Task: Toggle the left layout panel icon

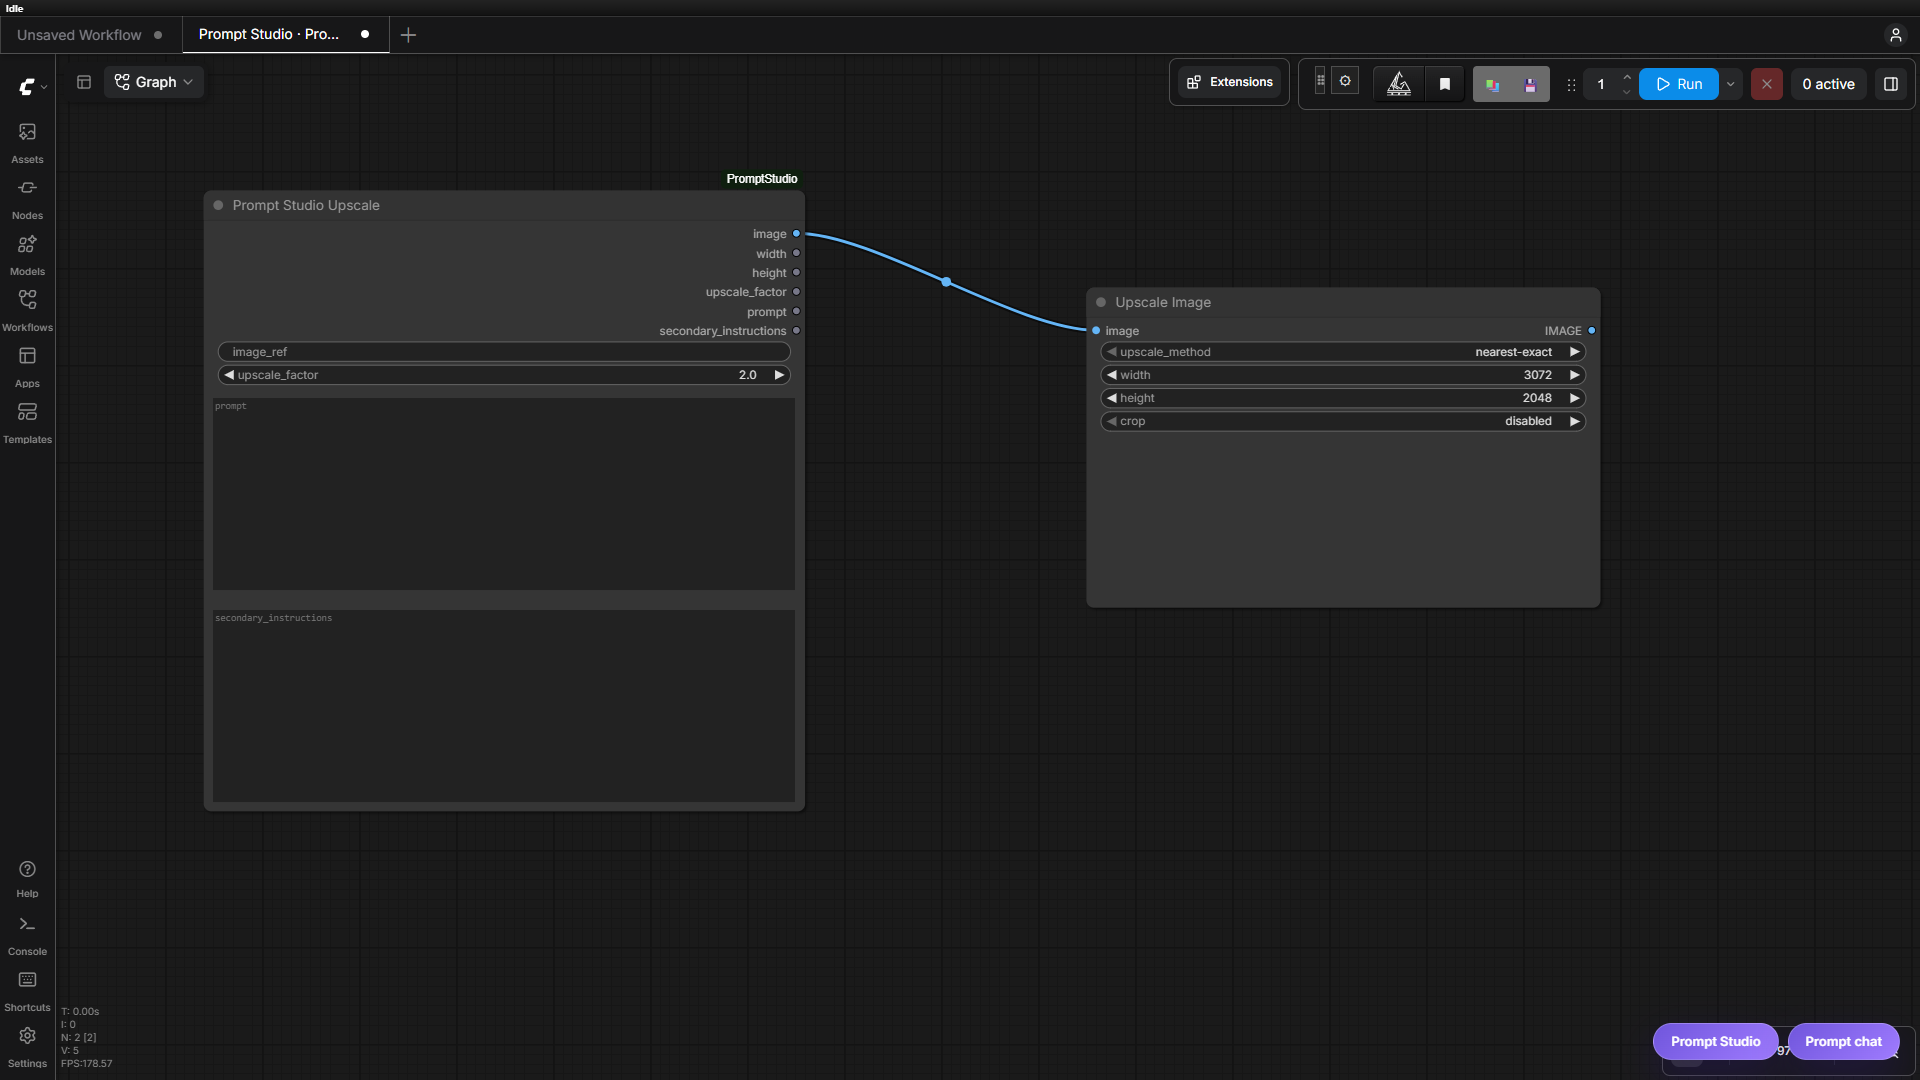Action: coord(84,82)
